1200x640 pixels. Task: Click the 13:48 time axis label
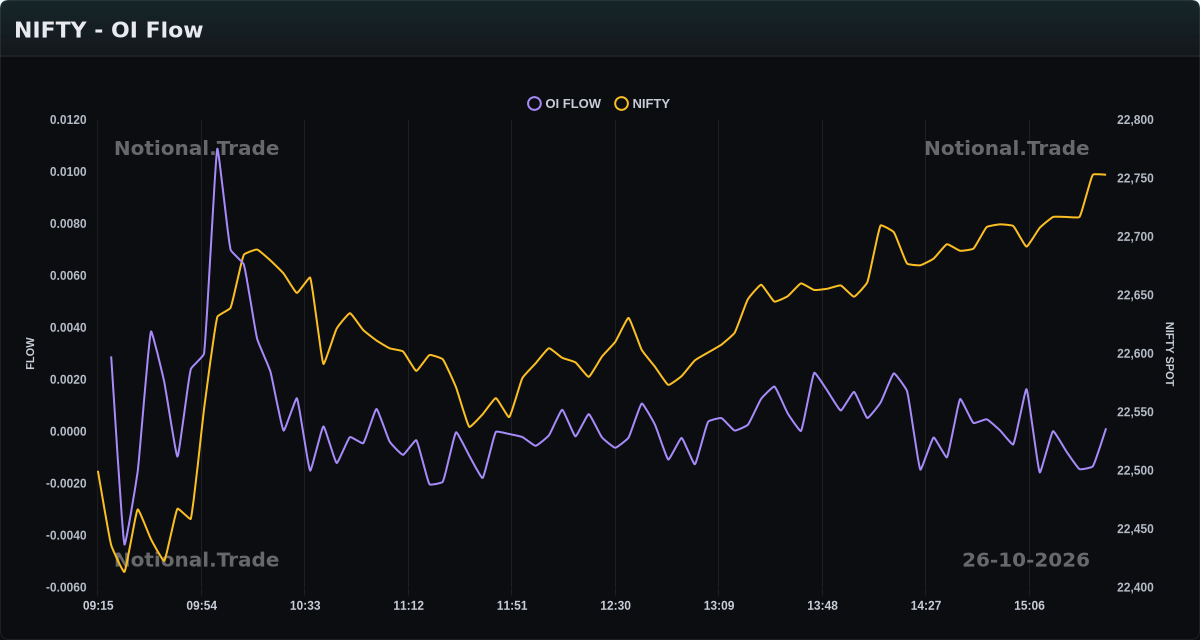822,606
